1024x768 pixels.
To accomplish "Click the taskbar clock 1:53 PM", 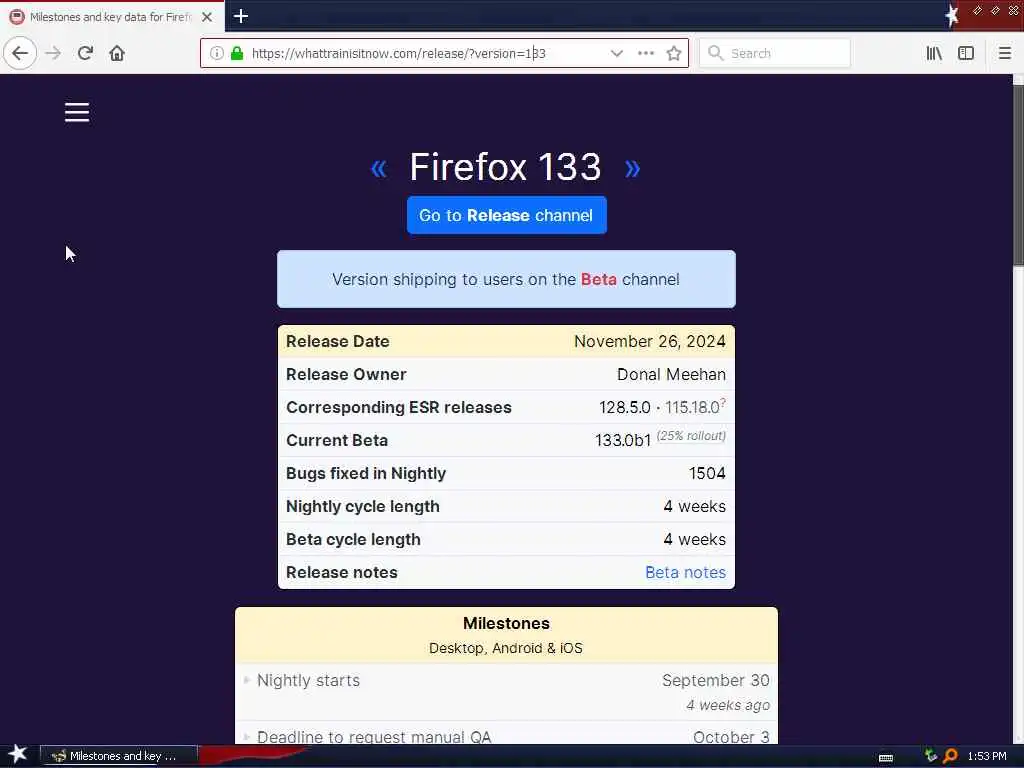I will pos(987,756).
